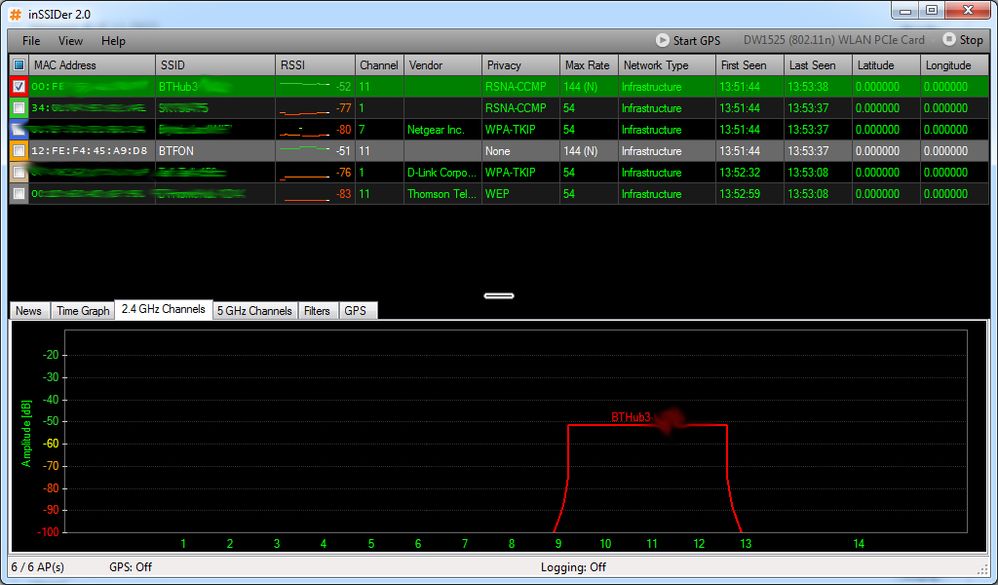Image resolution: width=998 pixels, height=585 pixels.
Task: Select the BTFON row in network list
Action: (x=499, y=151)
